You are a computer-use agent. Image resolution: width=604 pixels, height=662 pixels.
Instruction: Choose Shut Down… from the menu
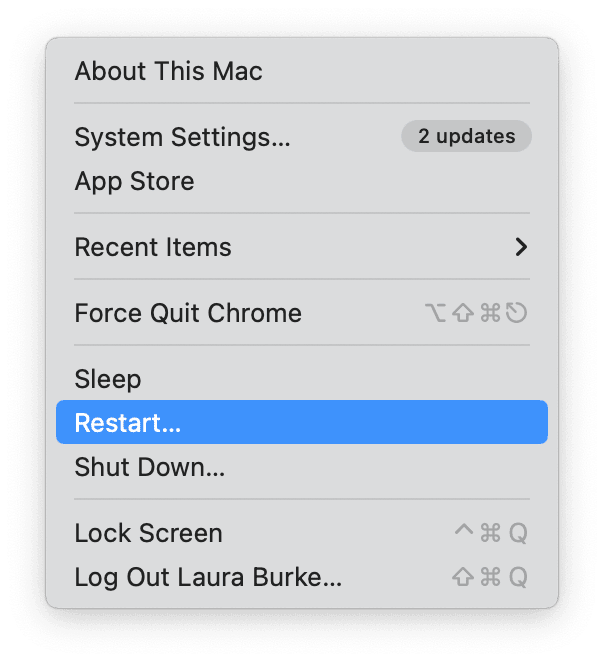click(149, 467)
